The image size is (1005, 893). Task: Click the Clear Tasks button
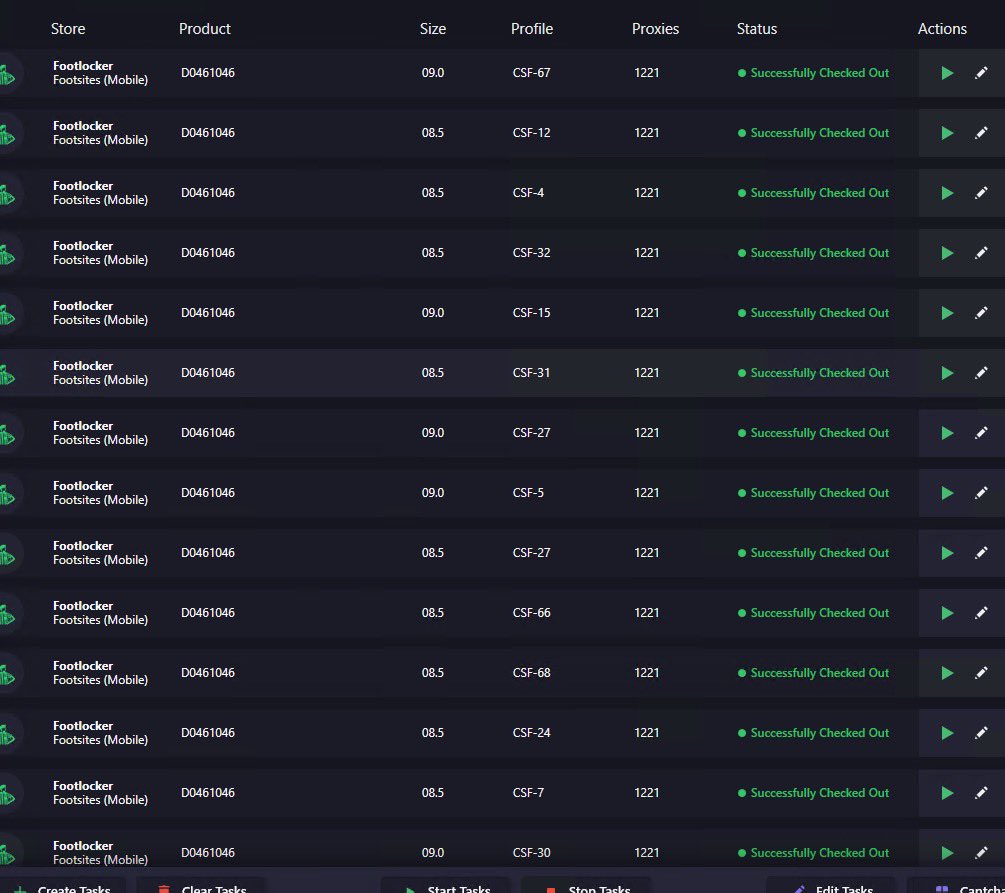pos(201,887)
